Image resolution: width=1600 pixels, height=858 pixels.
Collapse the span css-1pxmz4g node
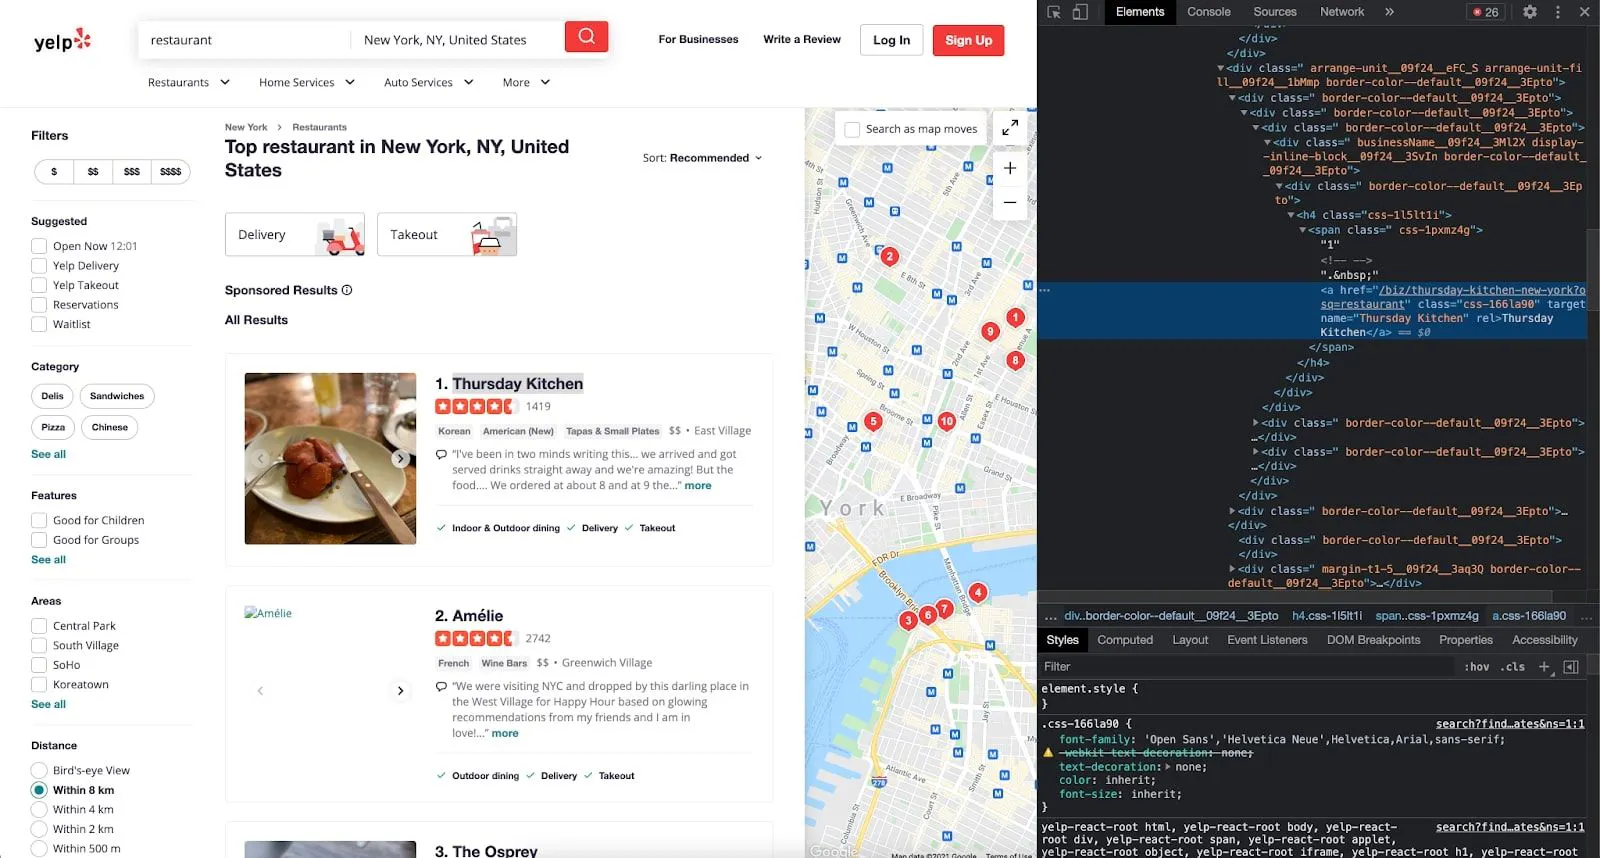click(1303, 230)
